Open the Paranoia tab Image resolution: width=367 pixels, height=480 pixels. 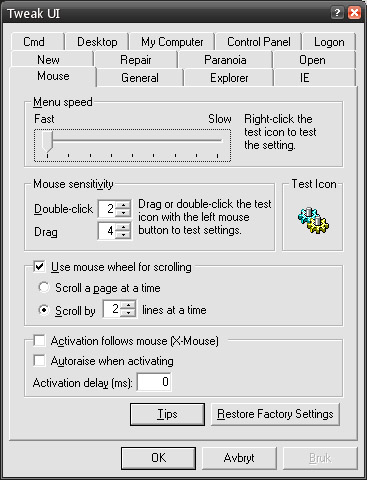(225, 60)
